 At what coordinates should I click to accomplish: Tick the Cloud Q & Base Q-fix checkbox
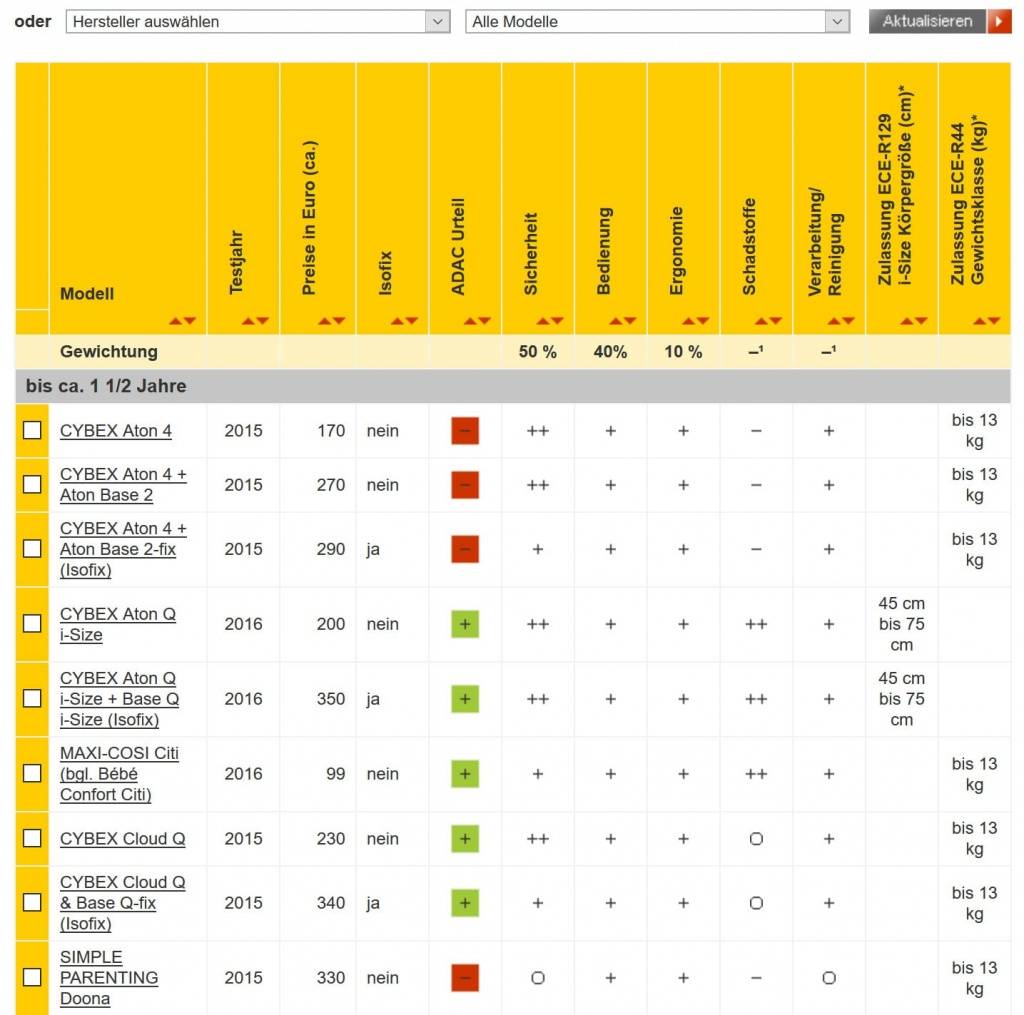(x=32, y=903)
